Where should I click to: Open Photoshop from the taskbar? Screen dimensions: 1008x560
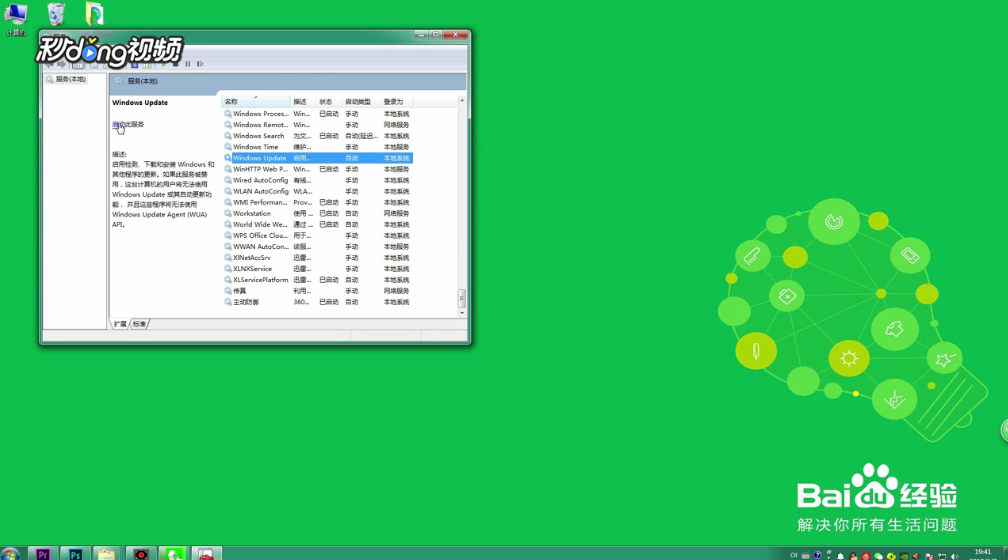pyautogui.click(x=75, y=554)
